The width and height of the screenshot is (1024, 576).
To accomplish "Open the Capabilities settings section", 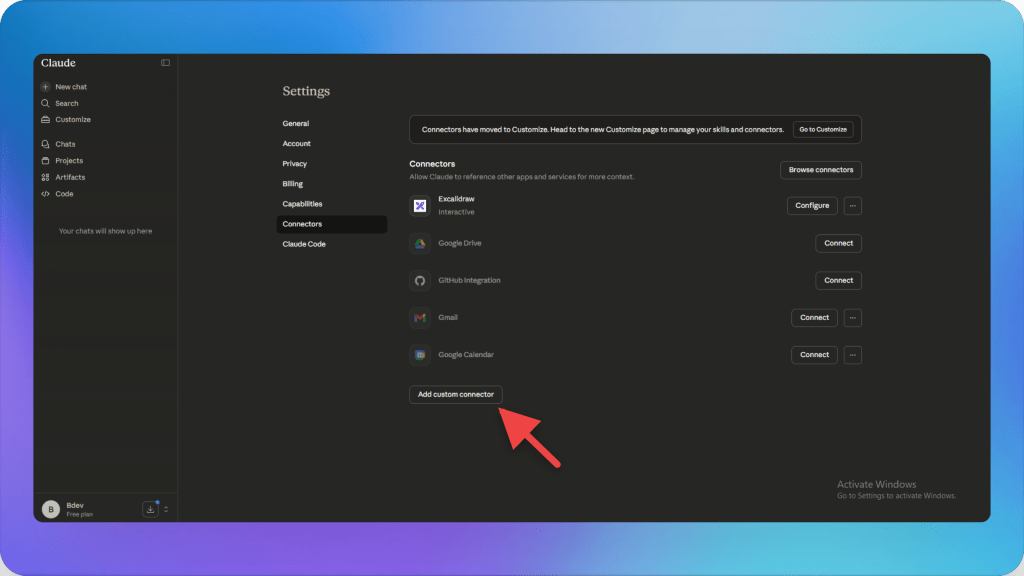I will tap(304, 203).
